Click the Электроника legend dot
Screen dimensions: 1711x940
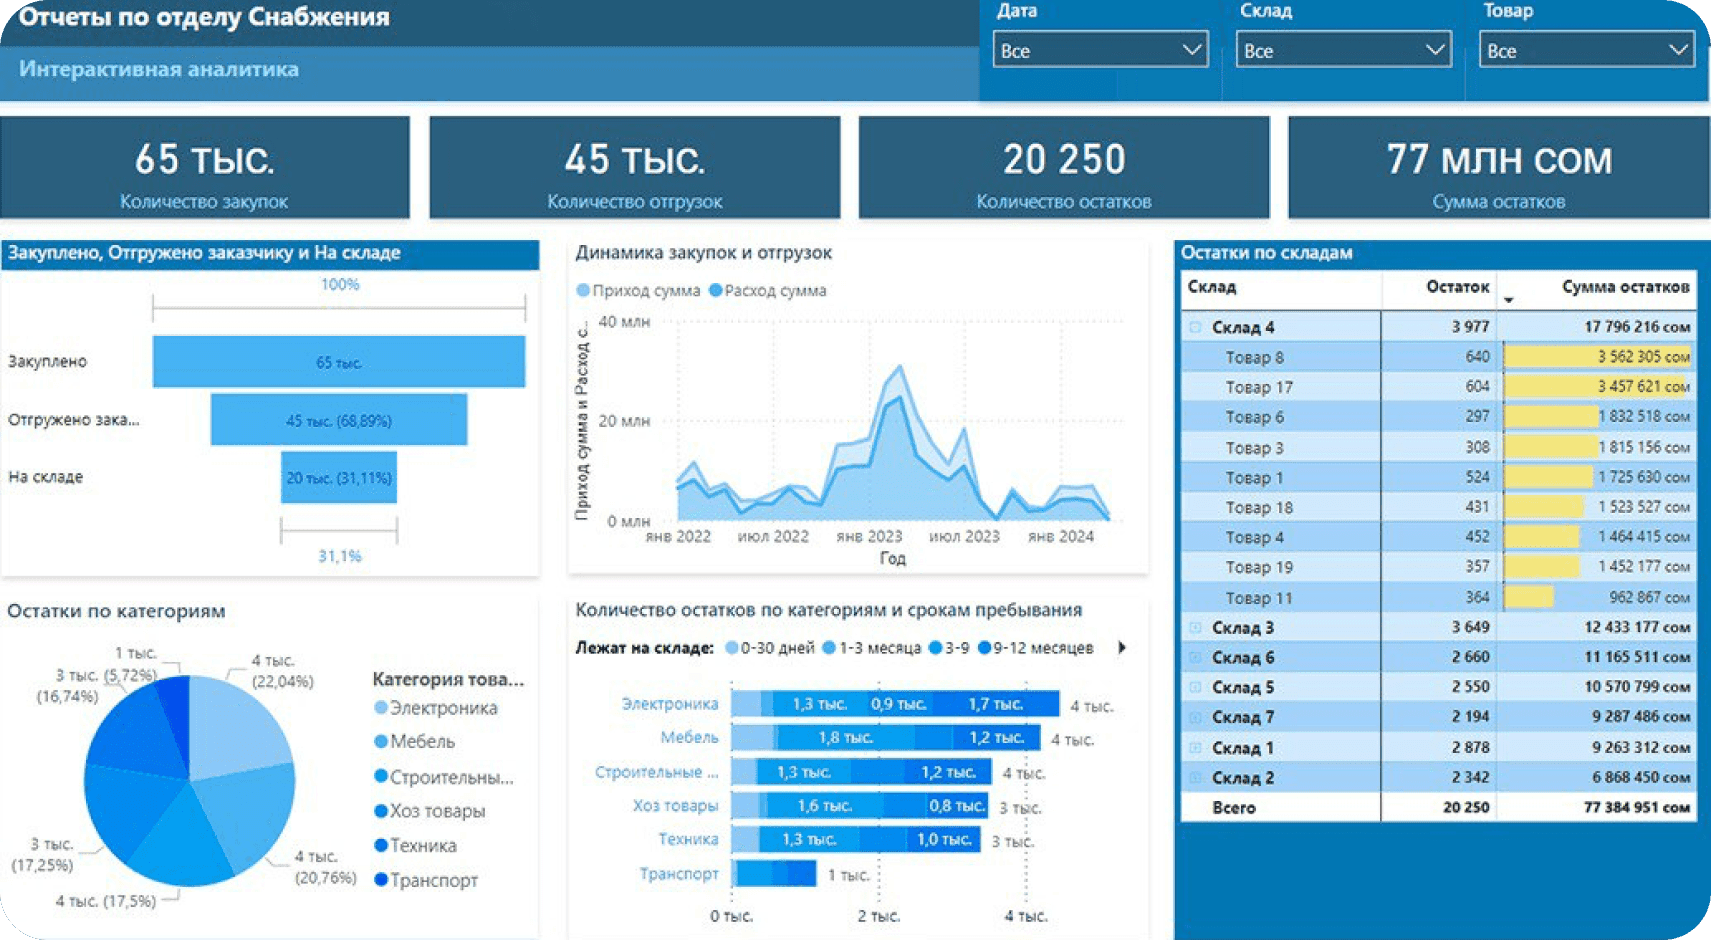(381, 708)
